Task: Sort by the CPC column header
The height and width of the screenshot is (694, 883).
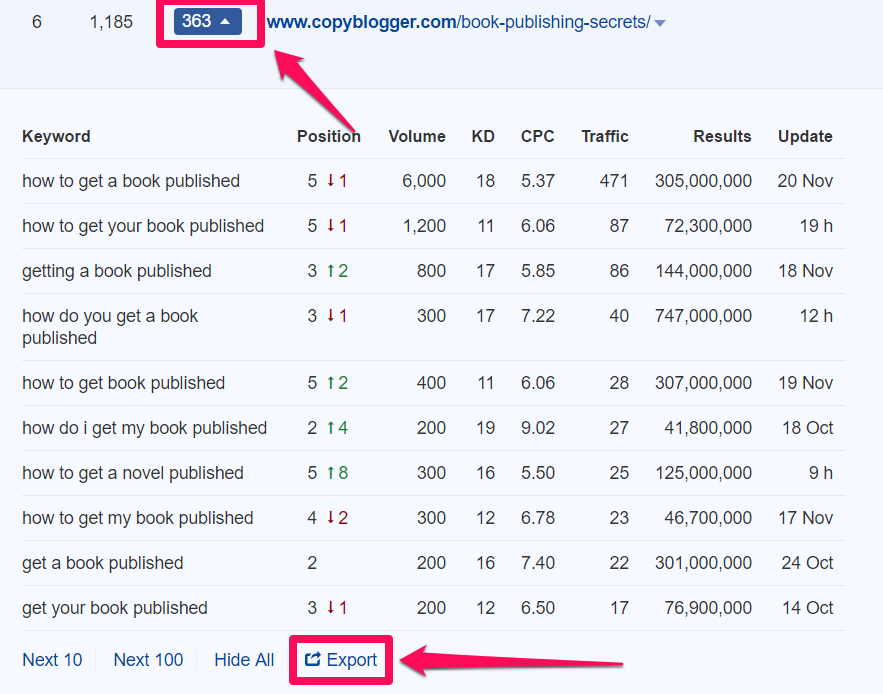Action: [x=537, y=137]
